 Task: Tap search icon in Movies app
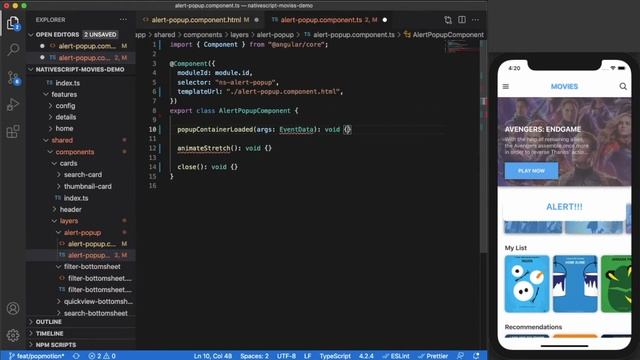tap(623, 86)
